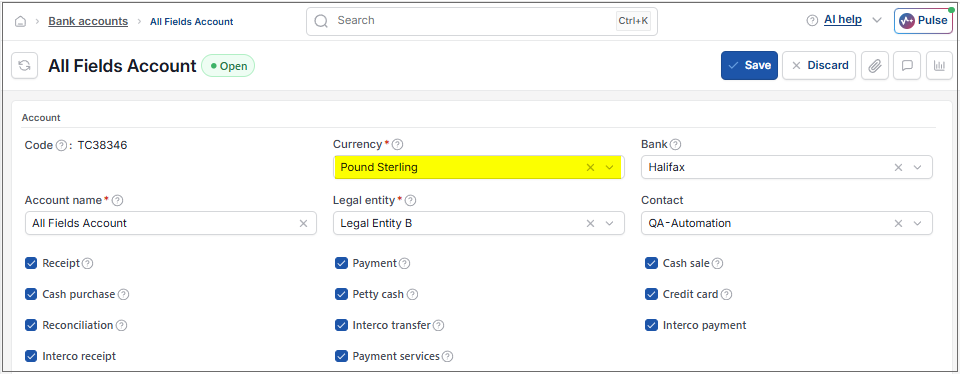Expand the Contact dropdown chevron
The height and width of the screenshot is (374, 960).
pyautogui.click(x=917, y=223)
